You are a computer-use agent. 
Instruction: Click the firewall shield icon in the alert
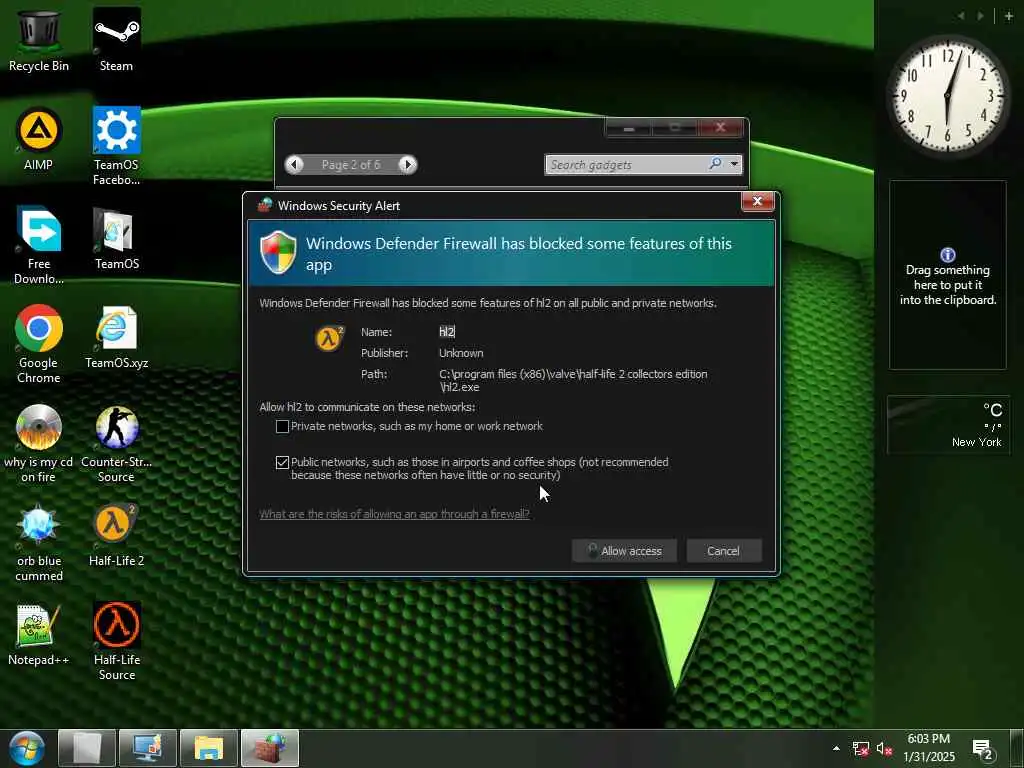click(x=278, y=252)
